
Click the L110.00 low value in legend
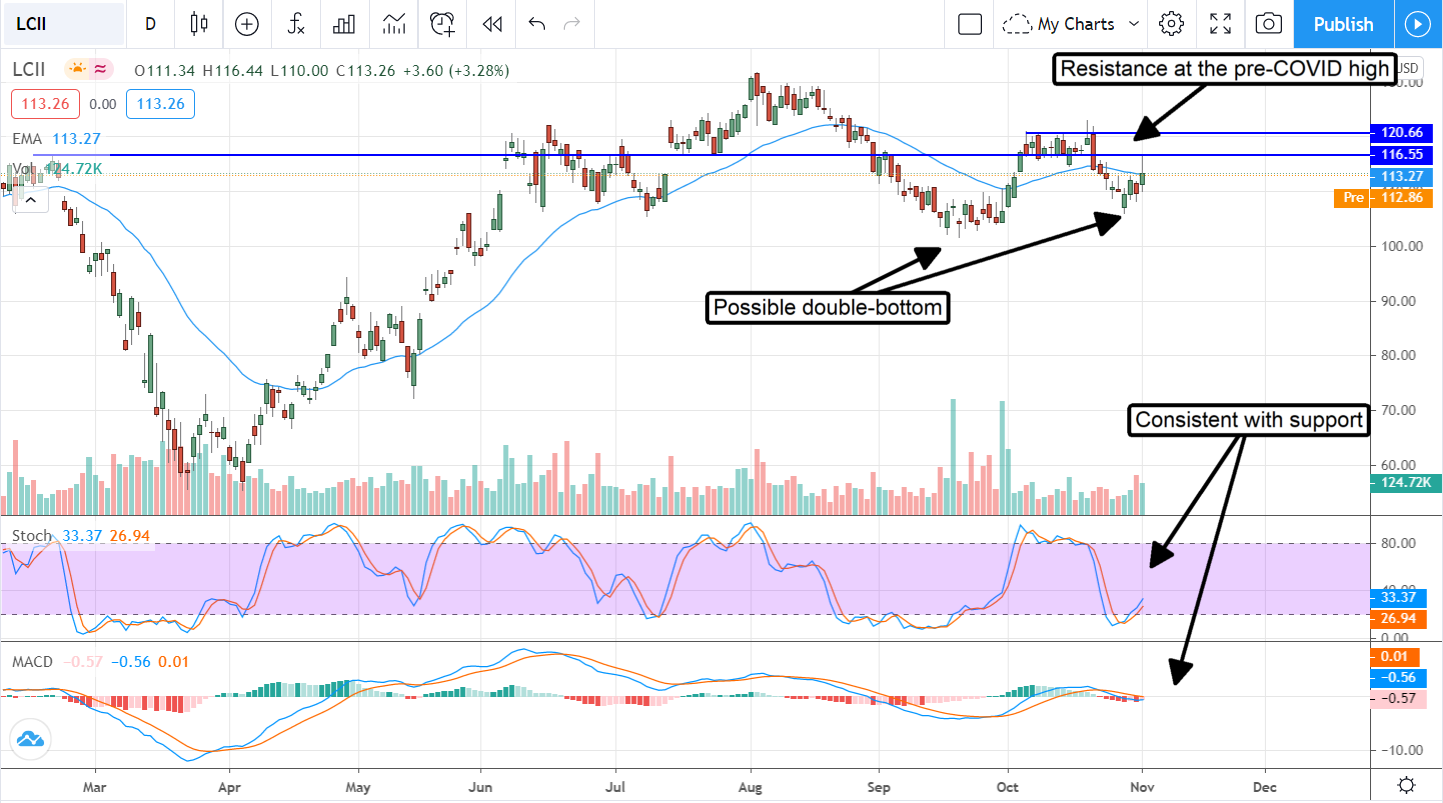299,70
